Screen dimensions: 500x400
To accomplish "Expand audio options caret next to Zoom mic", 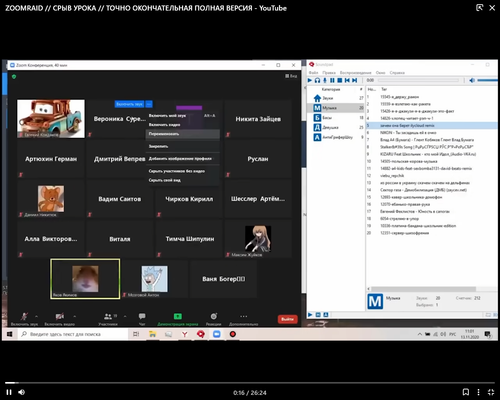I will [36, 316].
